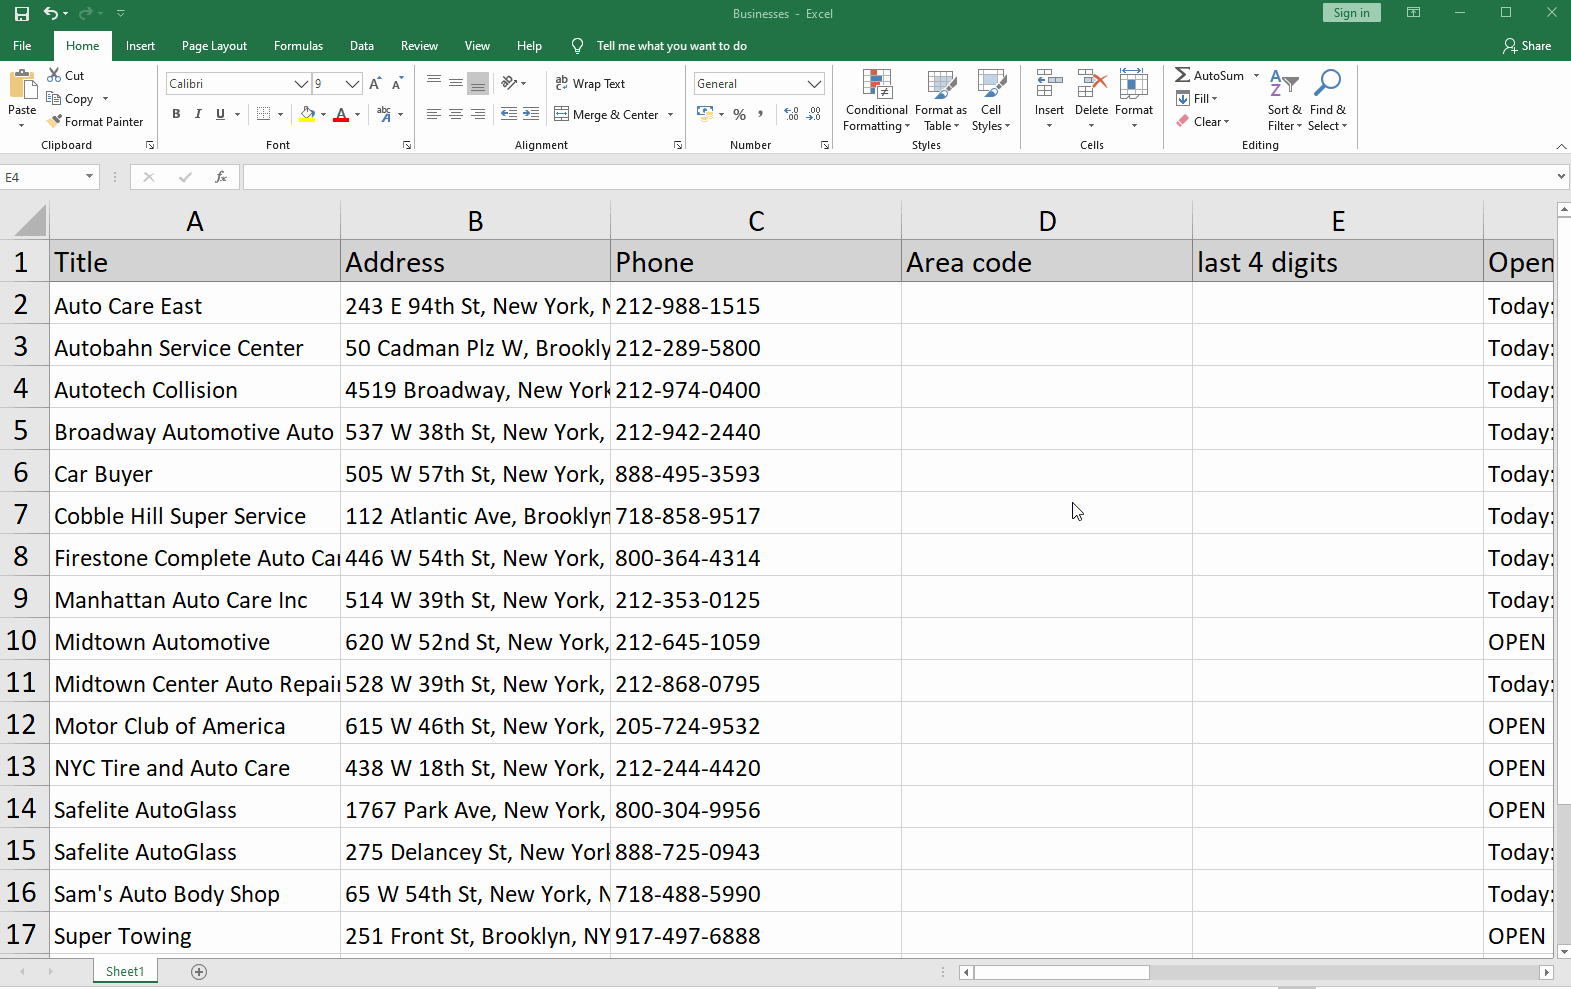The width and height of the screenshot is (1571, 989).
Task: Open Cell Styles gallery
Action: (991, 100)
